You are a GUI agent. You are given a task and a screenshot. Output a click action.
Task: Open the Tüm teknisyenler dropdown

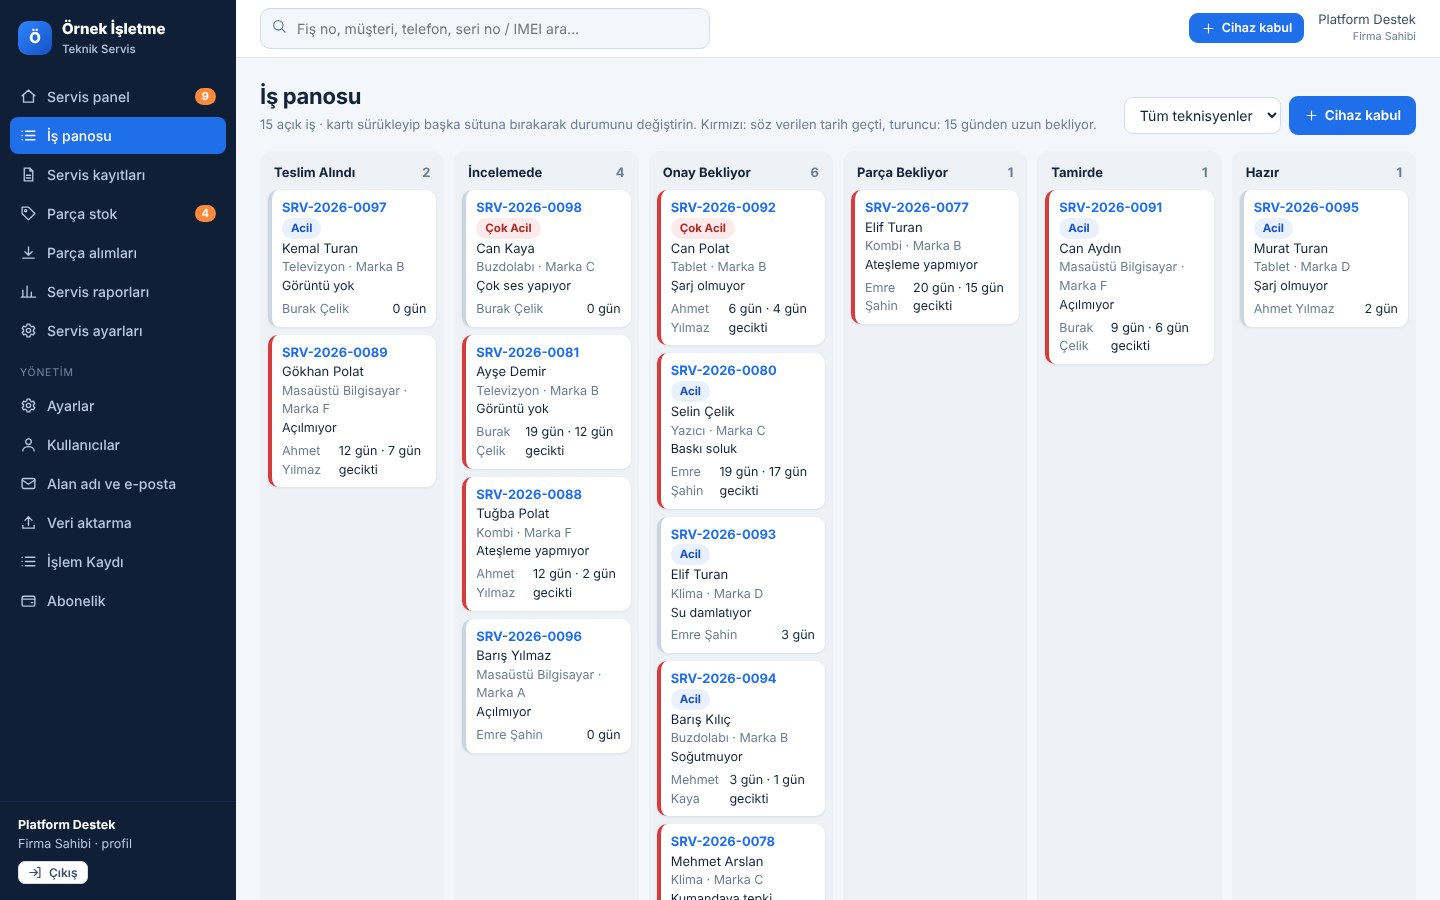(1202, 115)
